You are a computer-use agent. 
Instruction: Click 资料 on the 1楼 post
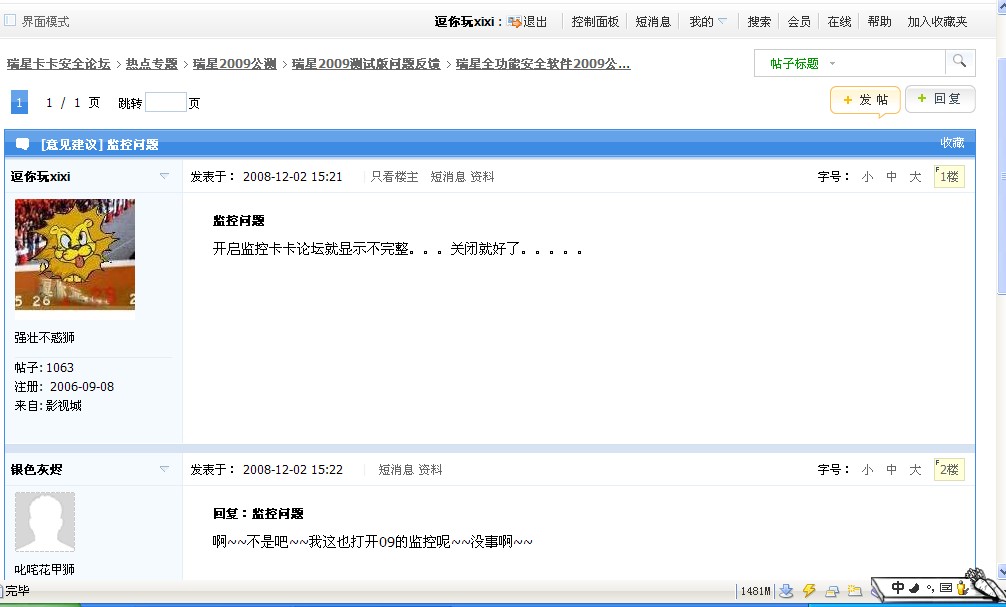click(x=482, y=176)
